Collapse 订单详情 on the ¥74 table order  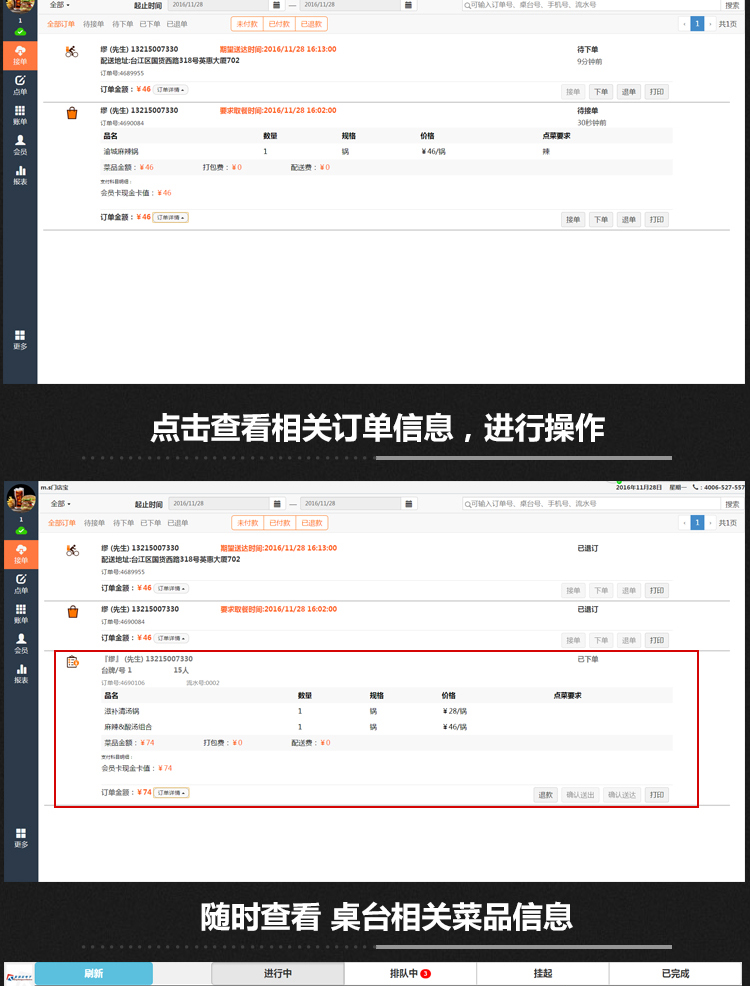click(x=171, y=792)
